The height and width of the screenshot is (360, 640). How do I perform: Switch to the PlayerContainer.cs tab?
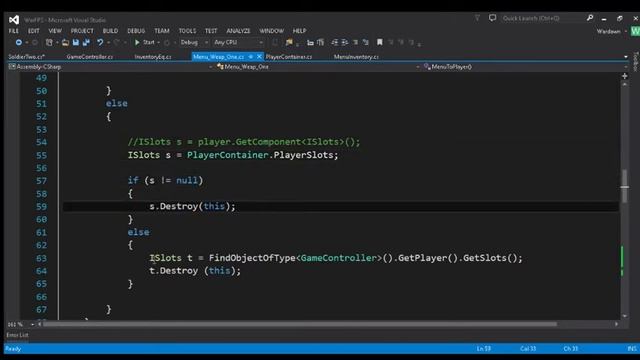click(289, 57)
